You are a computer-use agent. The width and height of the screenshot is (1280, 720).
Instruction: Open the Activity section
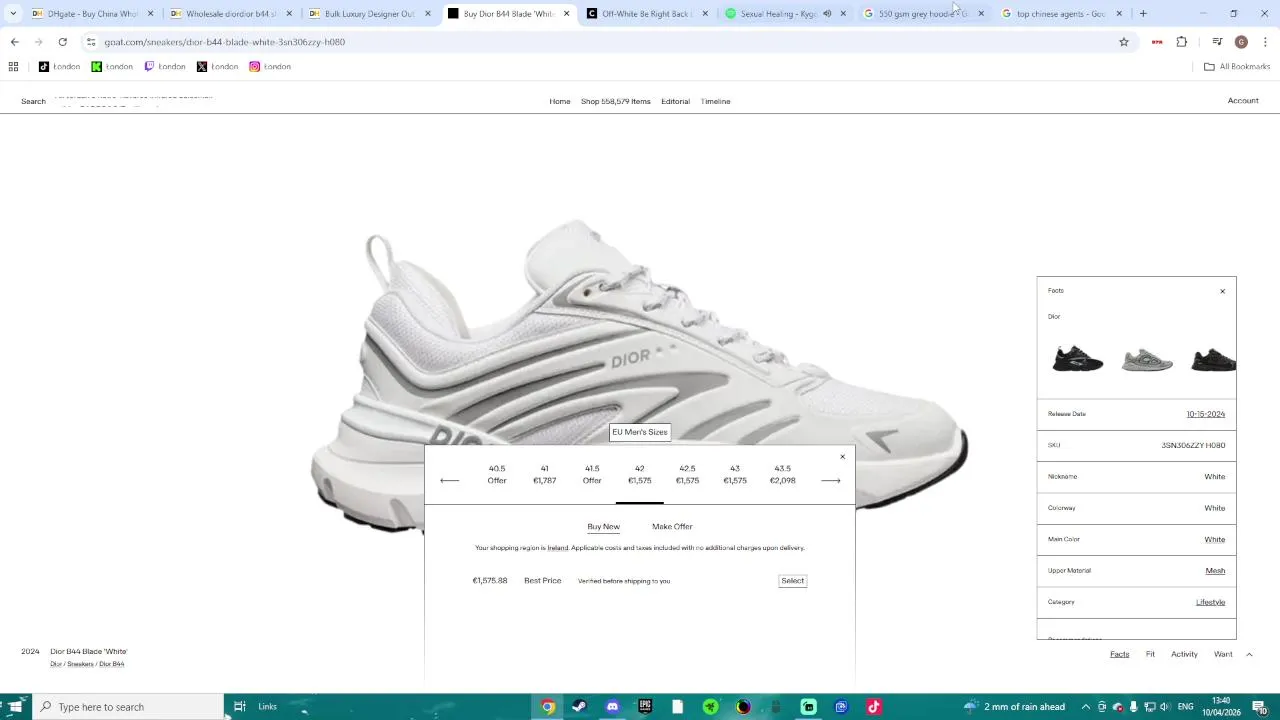tap(1184, 654)
